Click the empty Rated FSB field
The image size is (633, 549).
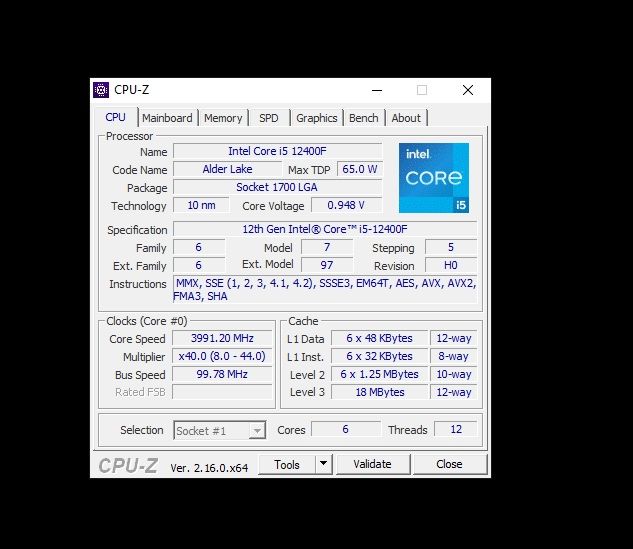click(222, 392)
